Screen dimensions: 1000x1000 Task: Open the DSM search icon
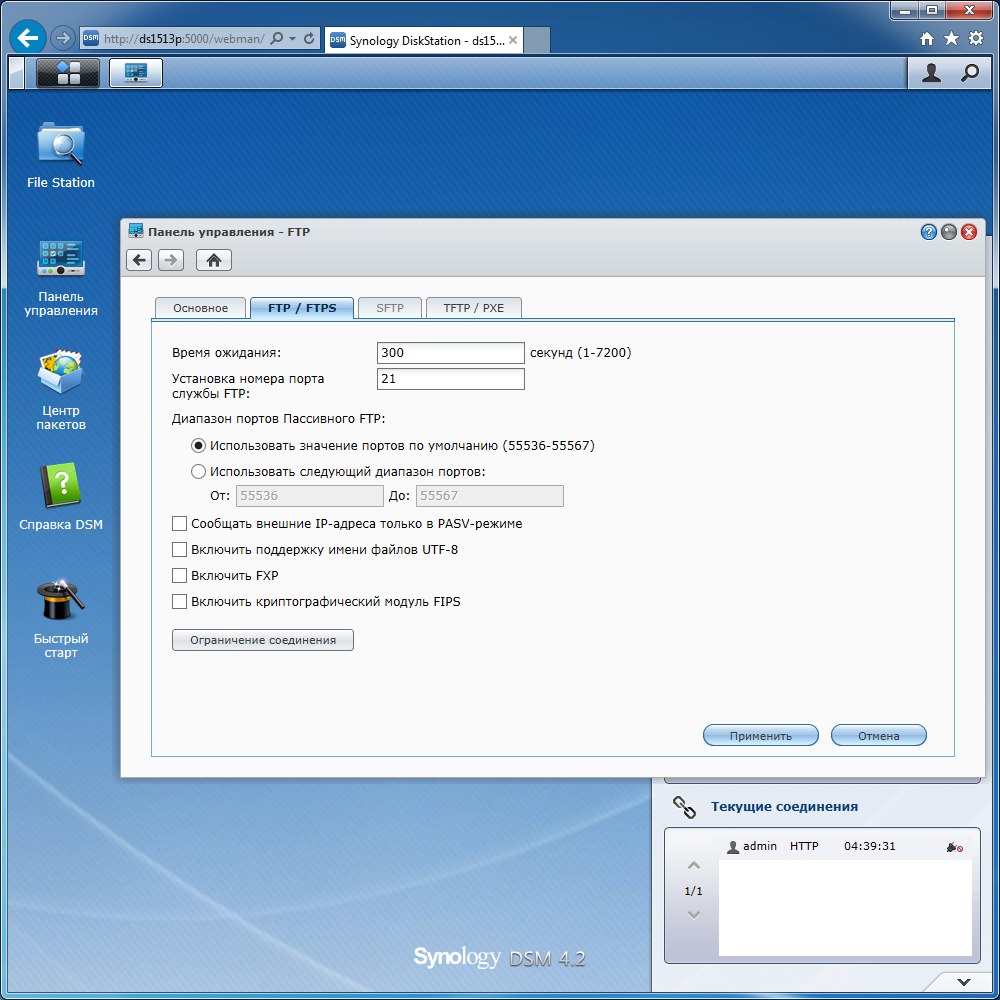pos(969,73)
